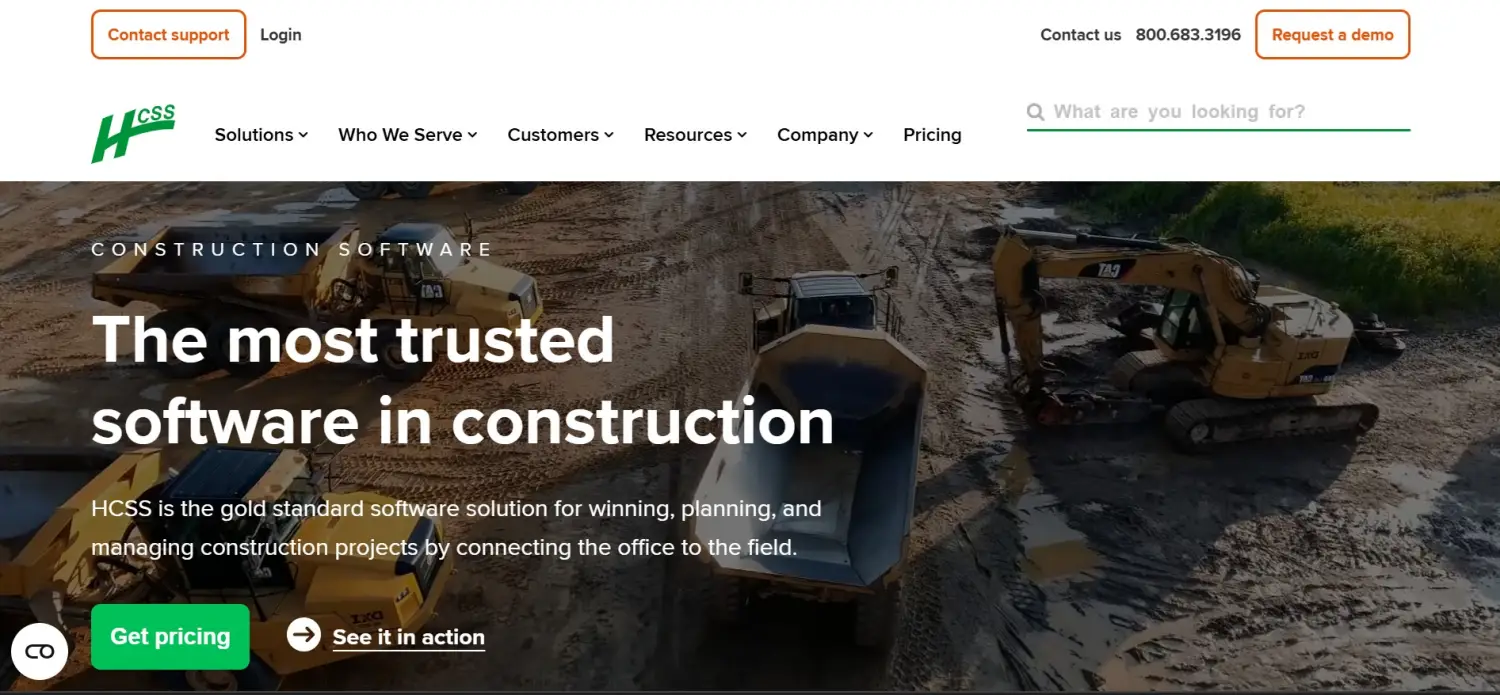The height and width of the screenshot is (695, 1500).
Task: Click the search magnifier icon
Action: 1036,112
